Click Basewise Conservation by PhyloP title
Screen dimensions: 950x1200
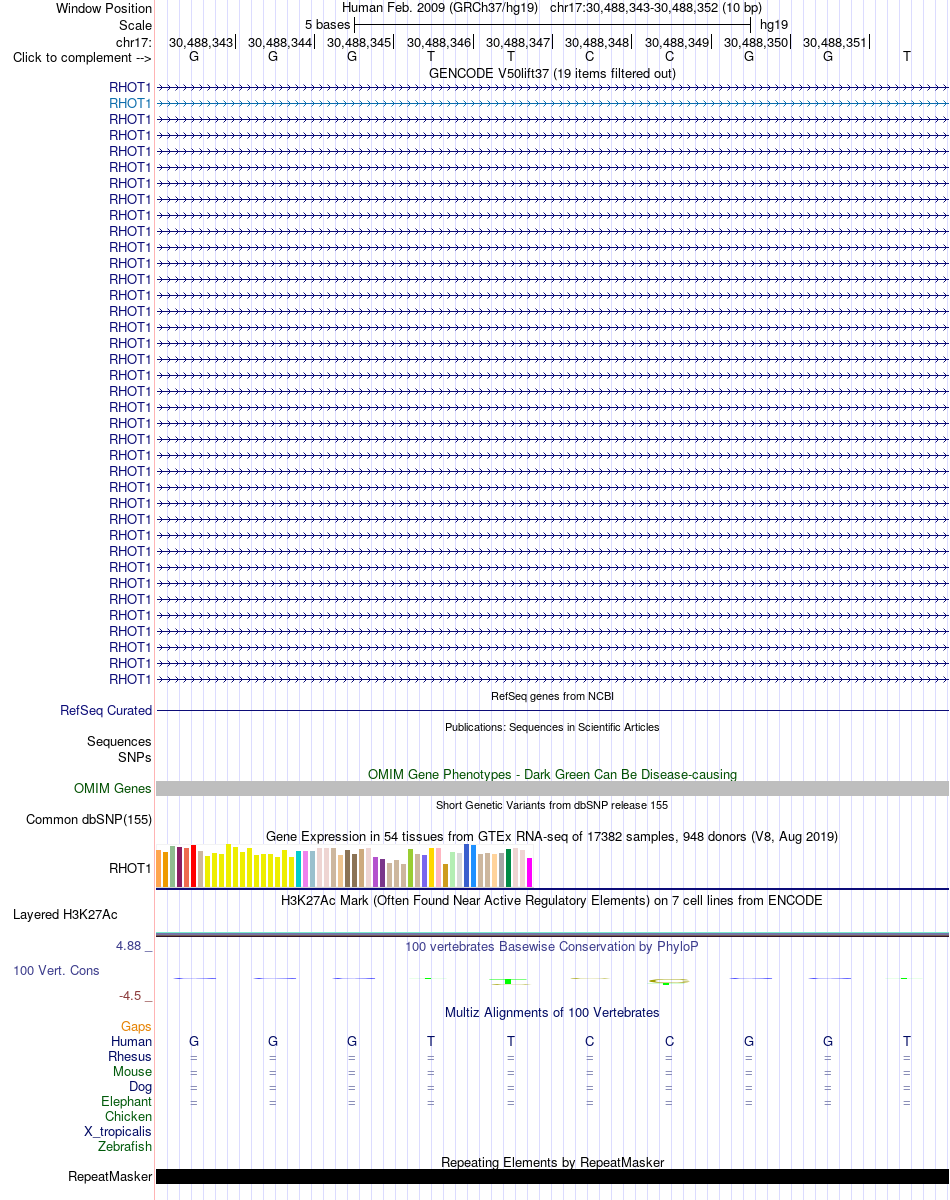pos(552,946)
